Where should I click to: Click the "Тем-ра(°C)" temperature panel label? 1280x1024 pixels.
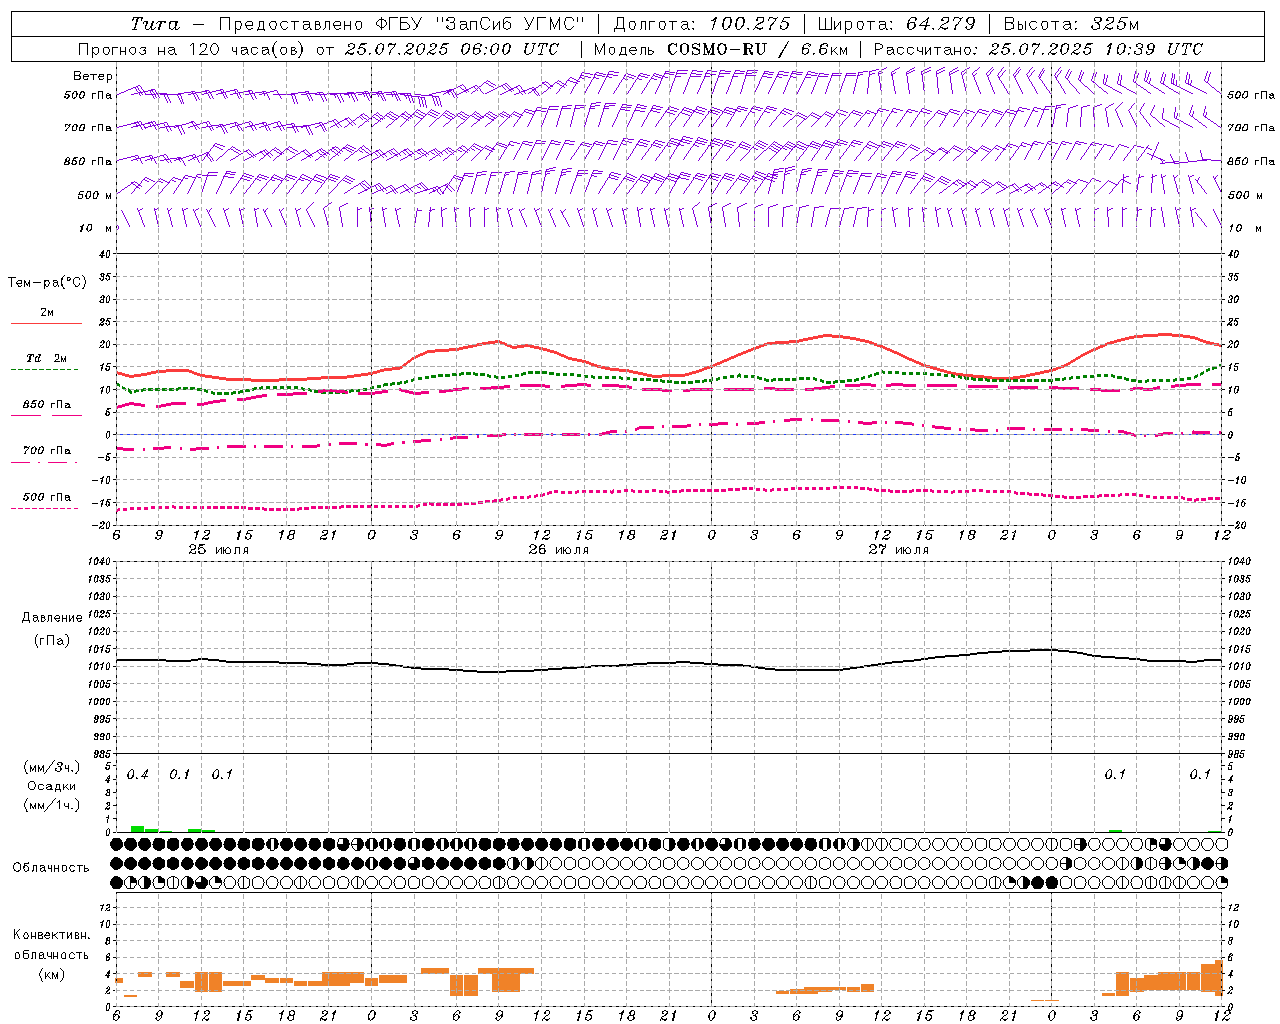tap(47, 283)
